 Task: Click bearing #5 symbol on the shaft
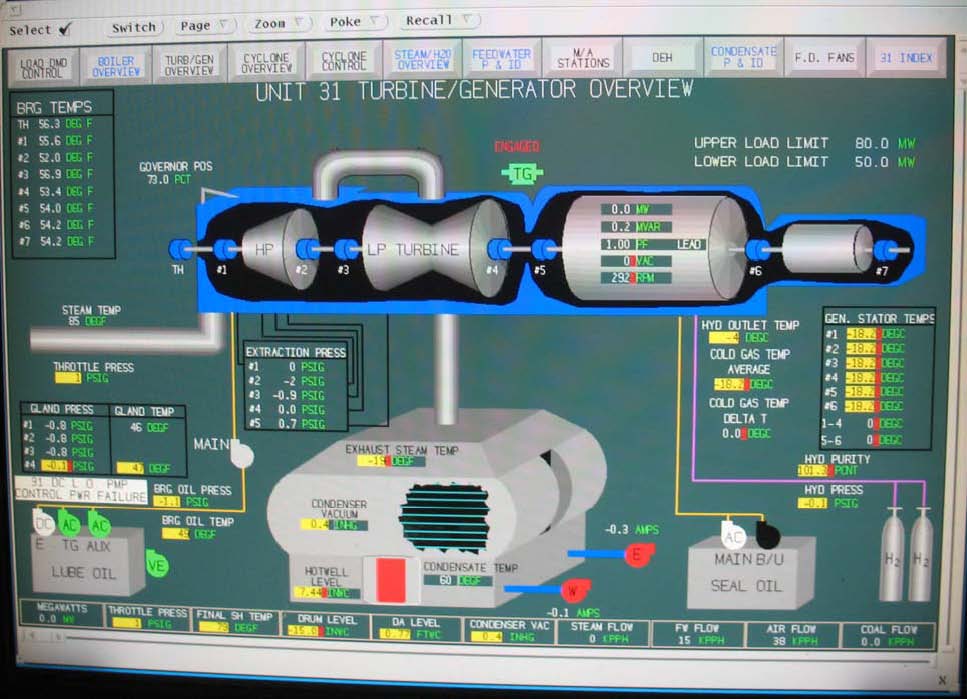pyautogui.click(x=543, y=249)
